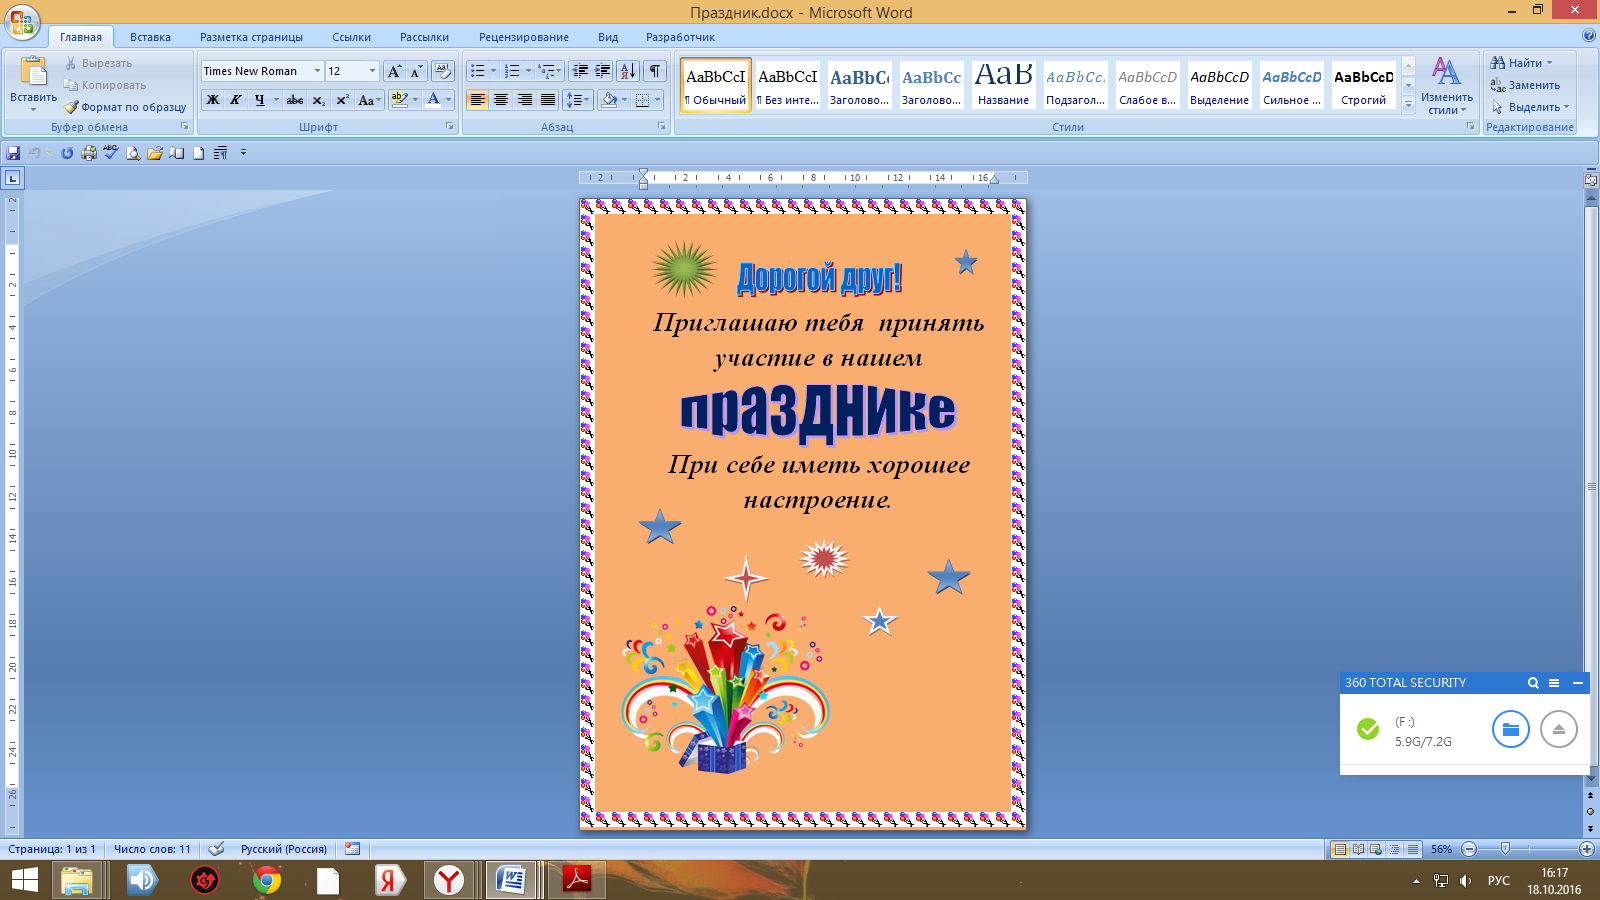Apply Название title style
1600x900 pixels.
pyautogui.click(x=1003, y=85)
